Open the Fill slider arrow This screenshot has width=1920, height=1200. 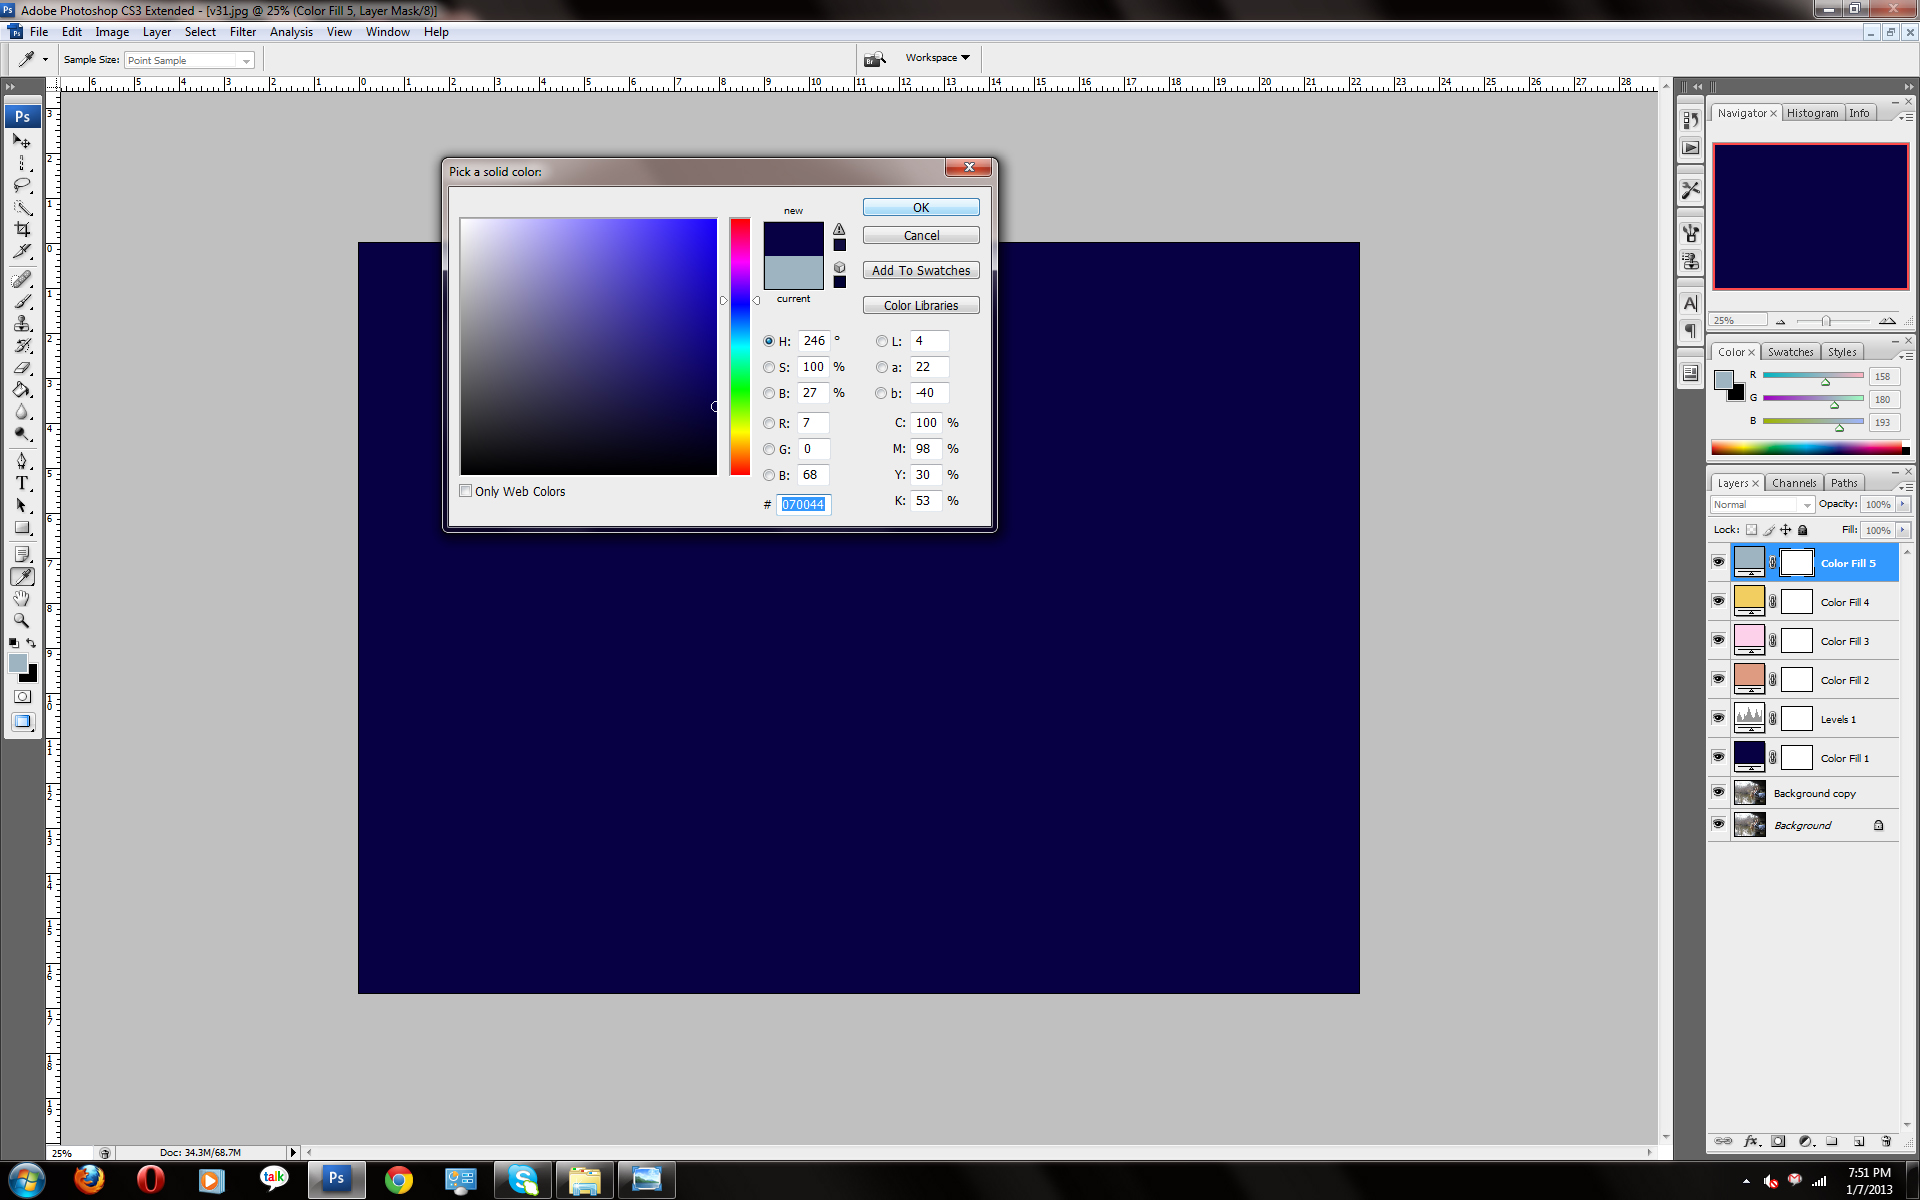[x=1903, y=530]
